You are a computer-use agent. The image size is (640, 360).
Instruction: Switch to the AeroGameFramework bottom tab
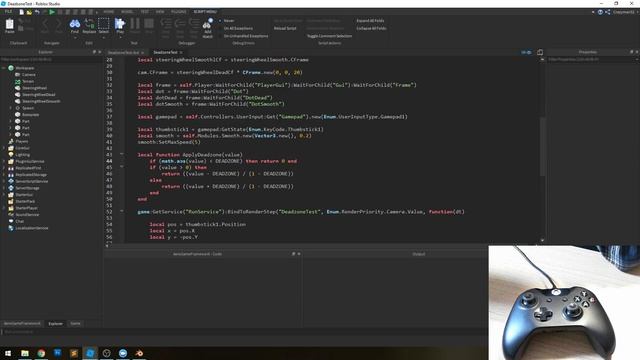(22, 324)
